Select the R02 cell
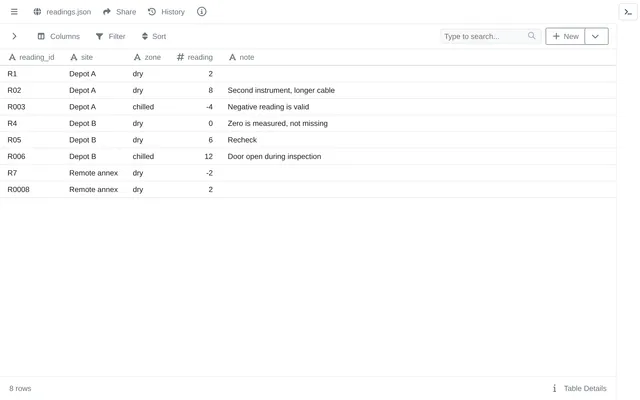 pyautogui.click(x=14, y=90)
